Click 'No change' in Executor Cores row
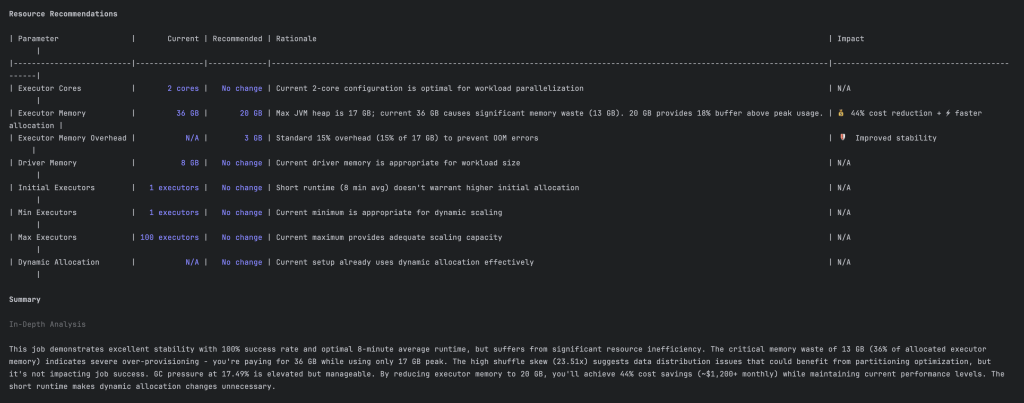The width and height of the screenshot is (1024, 403). tap(241, 88)
